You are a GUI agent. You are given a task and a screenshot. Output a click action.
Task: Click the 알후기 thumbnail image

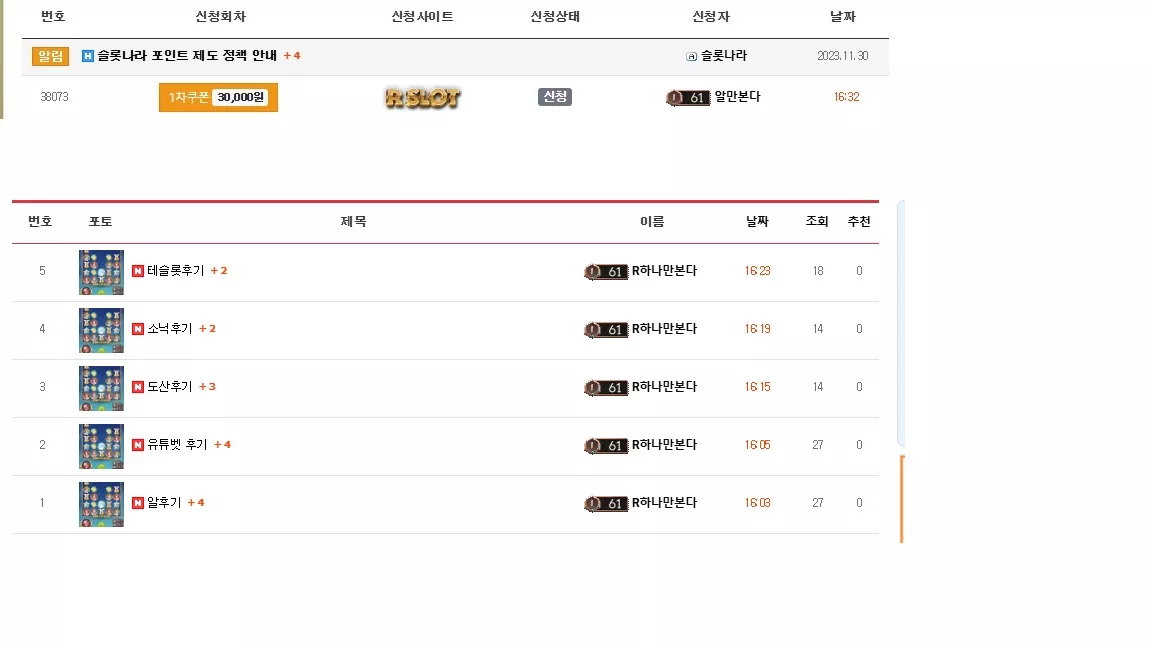(101, 504)
